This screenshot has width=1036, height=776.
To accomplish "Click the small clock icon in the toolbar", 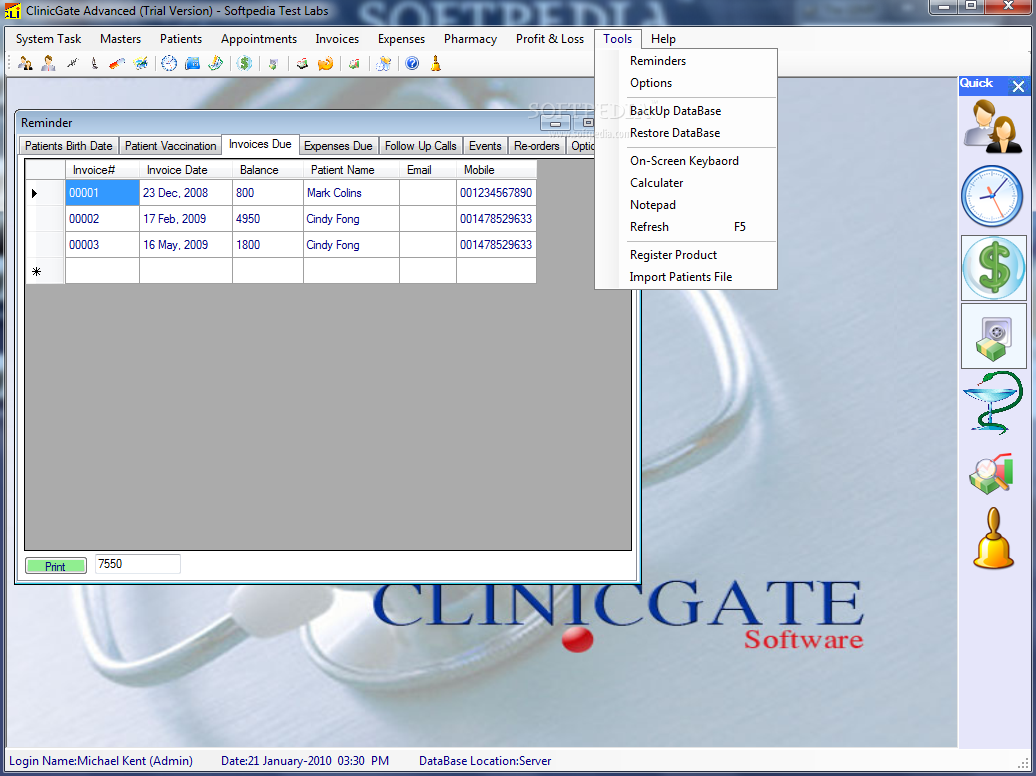I will tap(169, 63).
